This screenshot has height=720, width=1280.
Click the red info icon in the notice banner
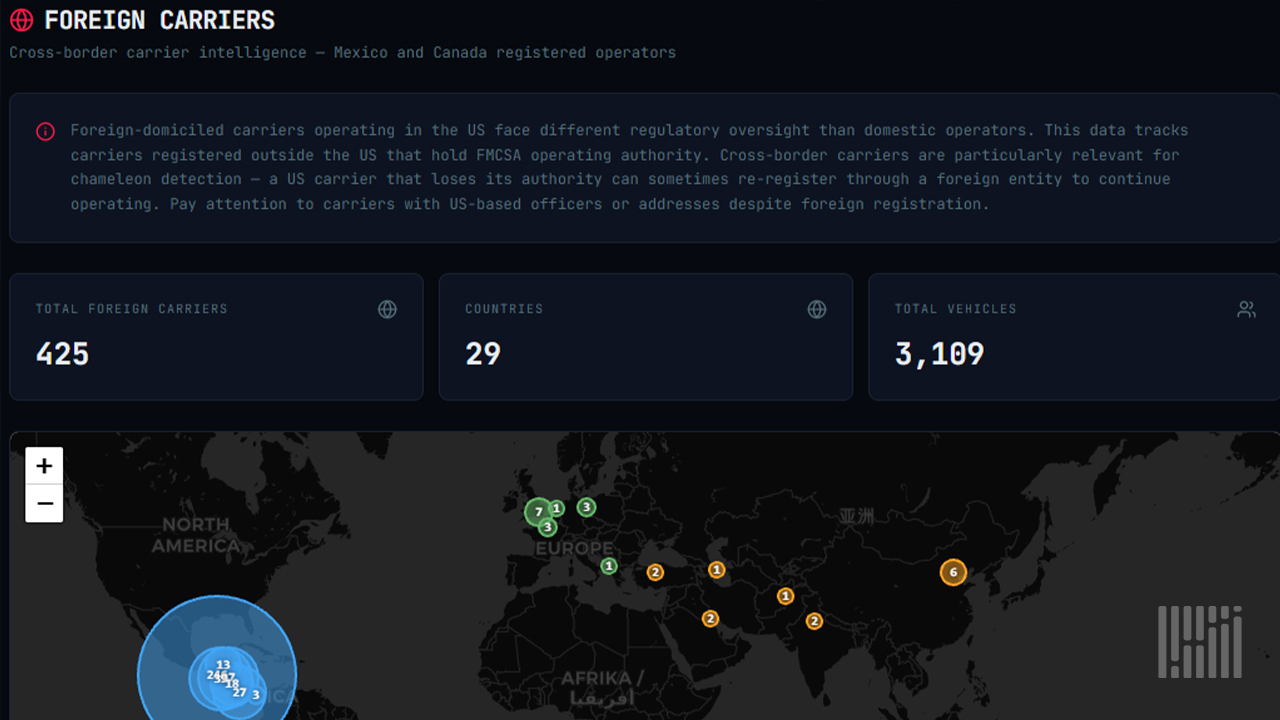tap(45, 131)
